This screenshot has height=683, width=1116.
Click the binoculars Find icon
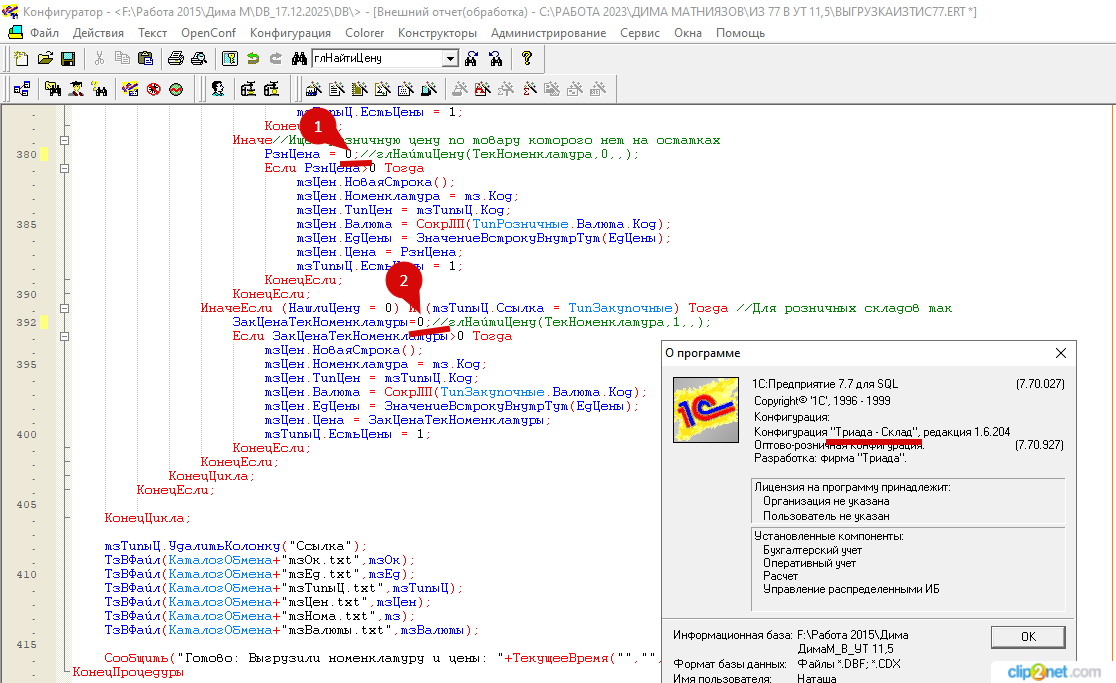(x=298, y=59)
